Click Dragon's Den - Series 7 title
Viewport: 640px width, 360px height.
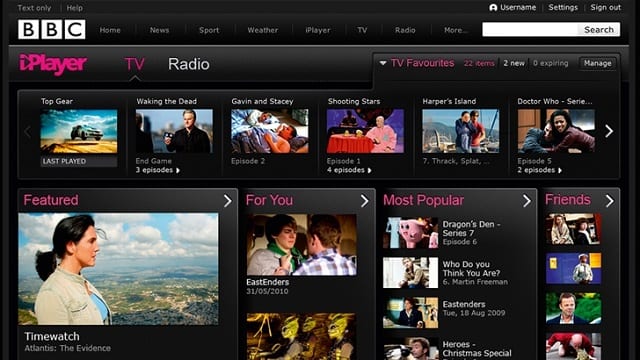471,229
